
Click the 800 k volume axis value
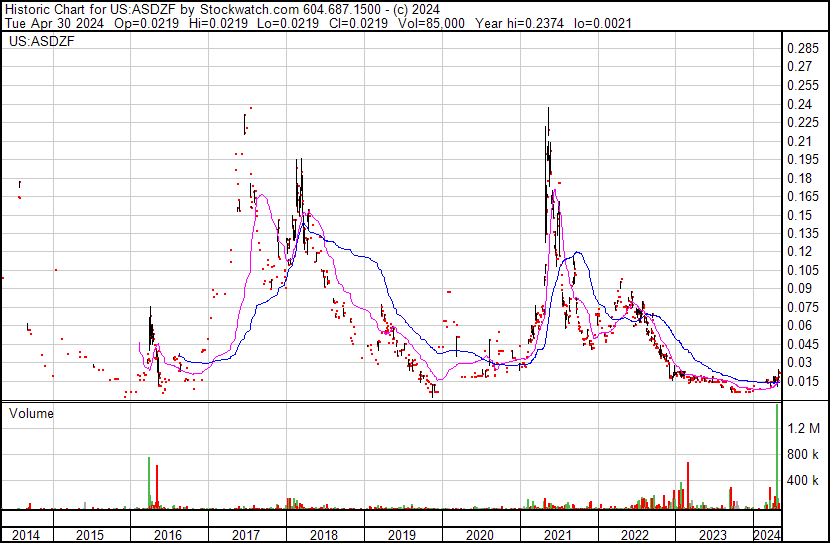click(x=803, y=455)
